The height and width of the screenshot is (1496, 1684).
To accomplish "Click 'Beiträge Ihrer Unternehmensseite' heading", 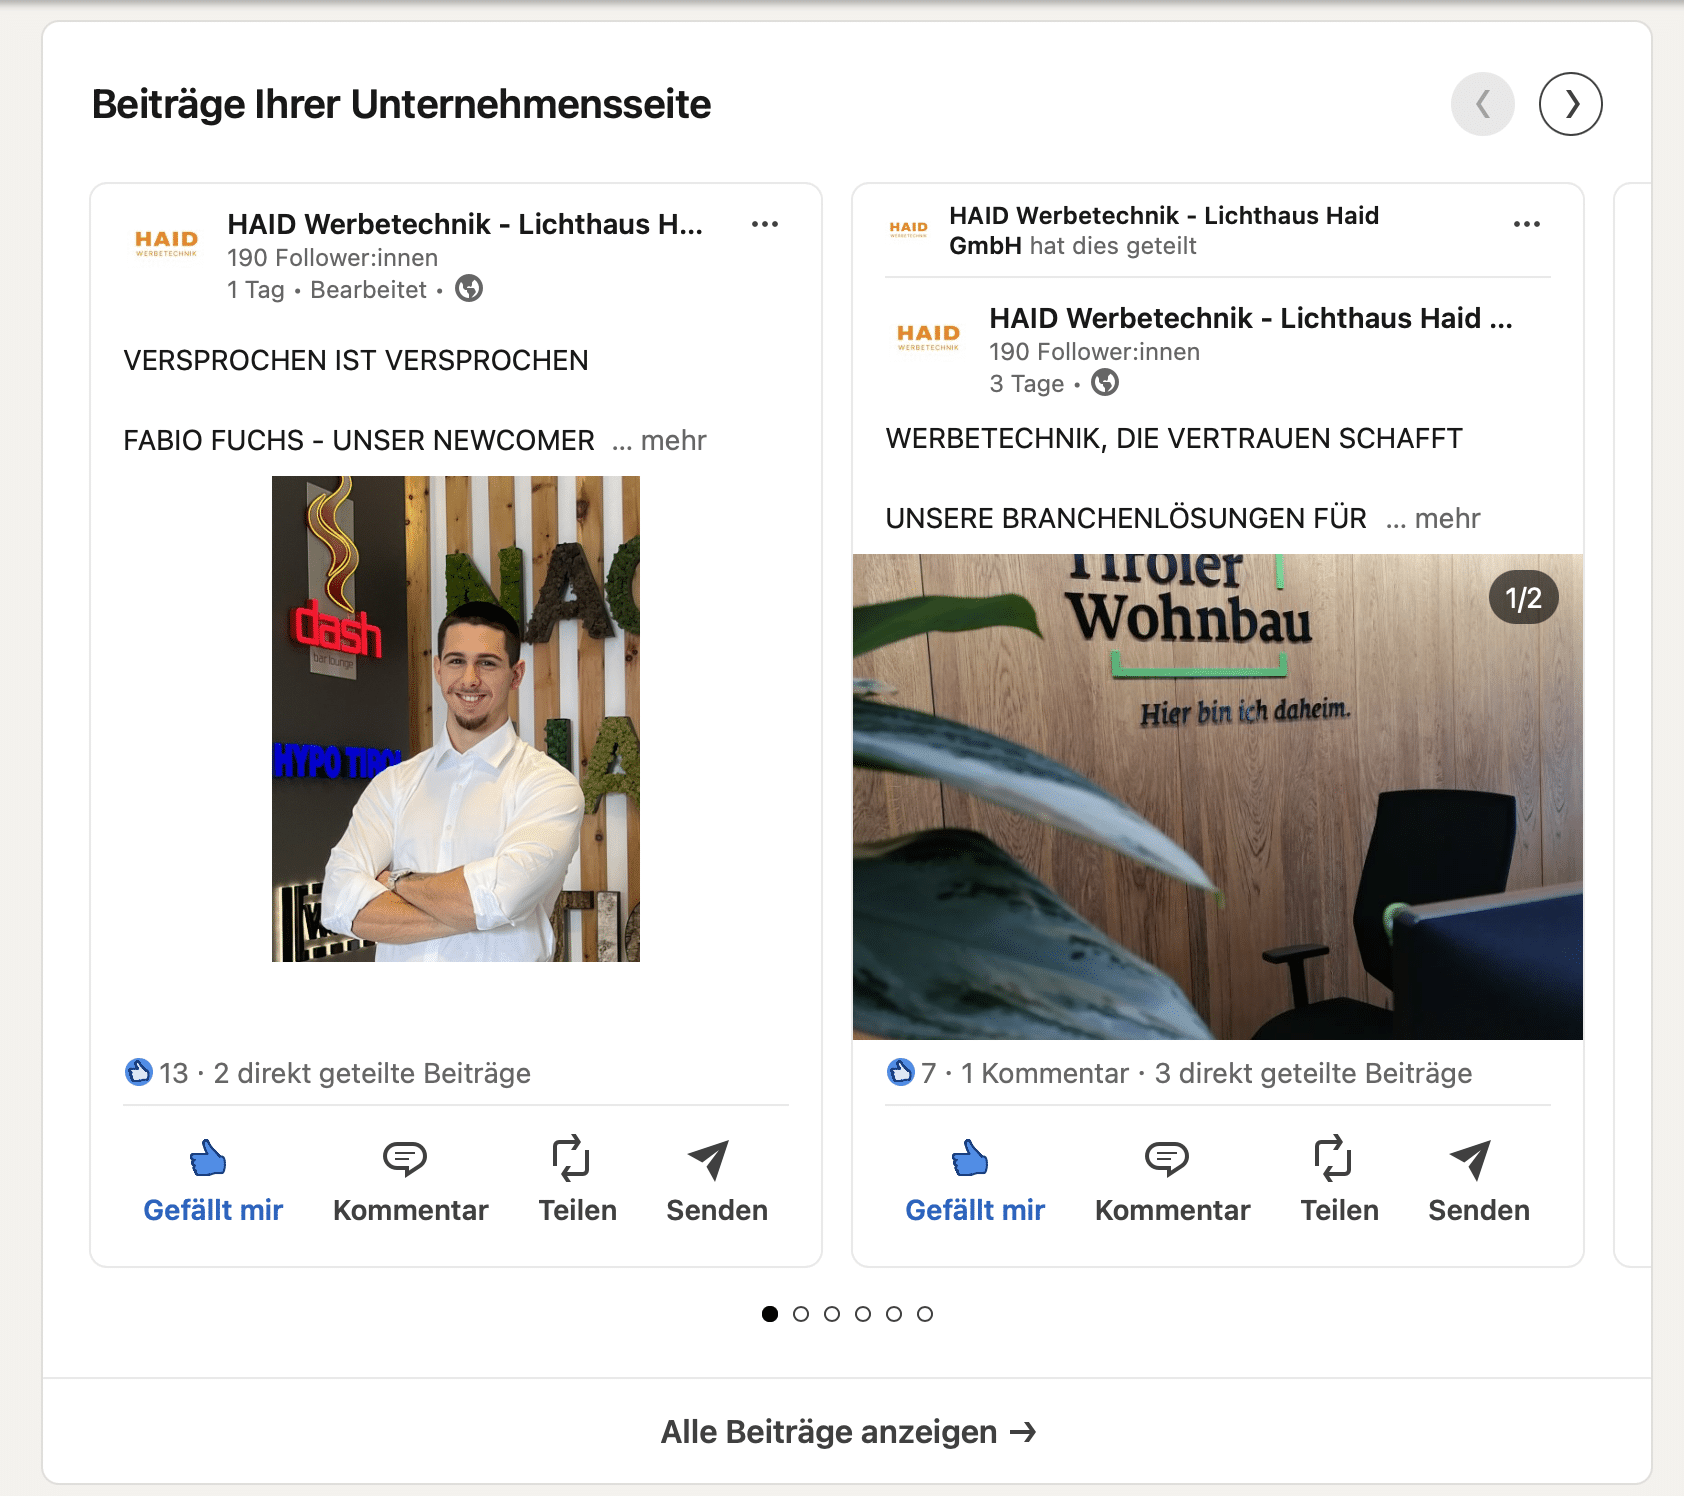I will [401, 104].
